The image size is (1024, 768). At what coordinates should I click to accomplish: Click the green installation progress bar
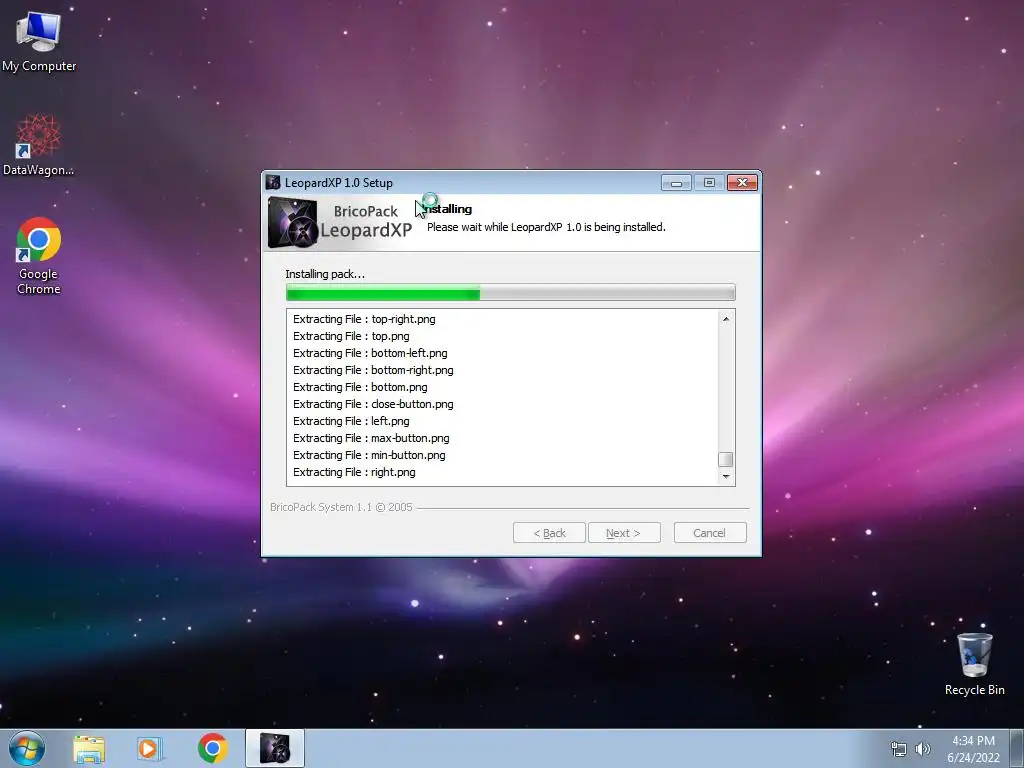pos(510,293)
